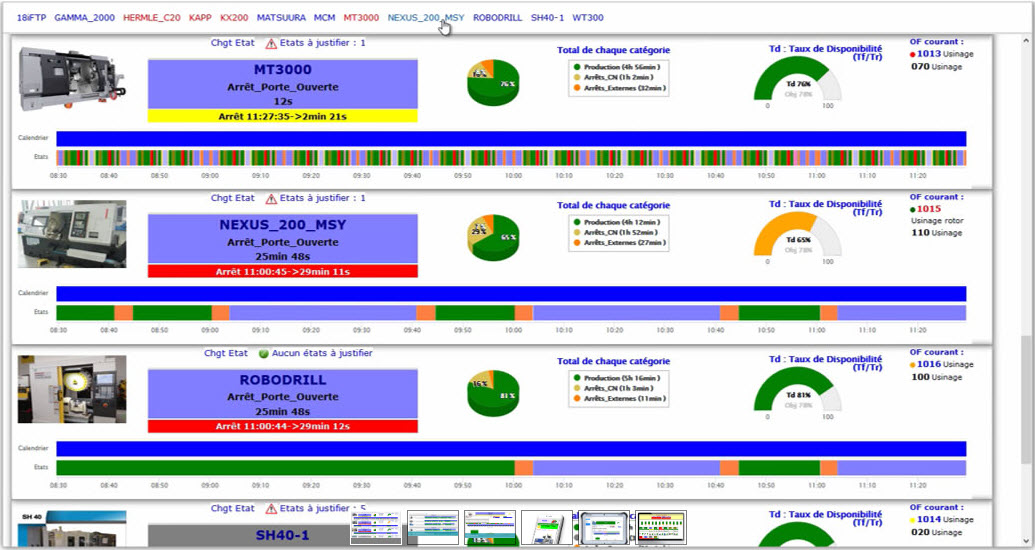The image size is (1035, 550).
Task: Click 'Chgt Etat' above the ROBODRILL panel
Action: tap(226, 353)
